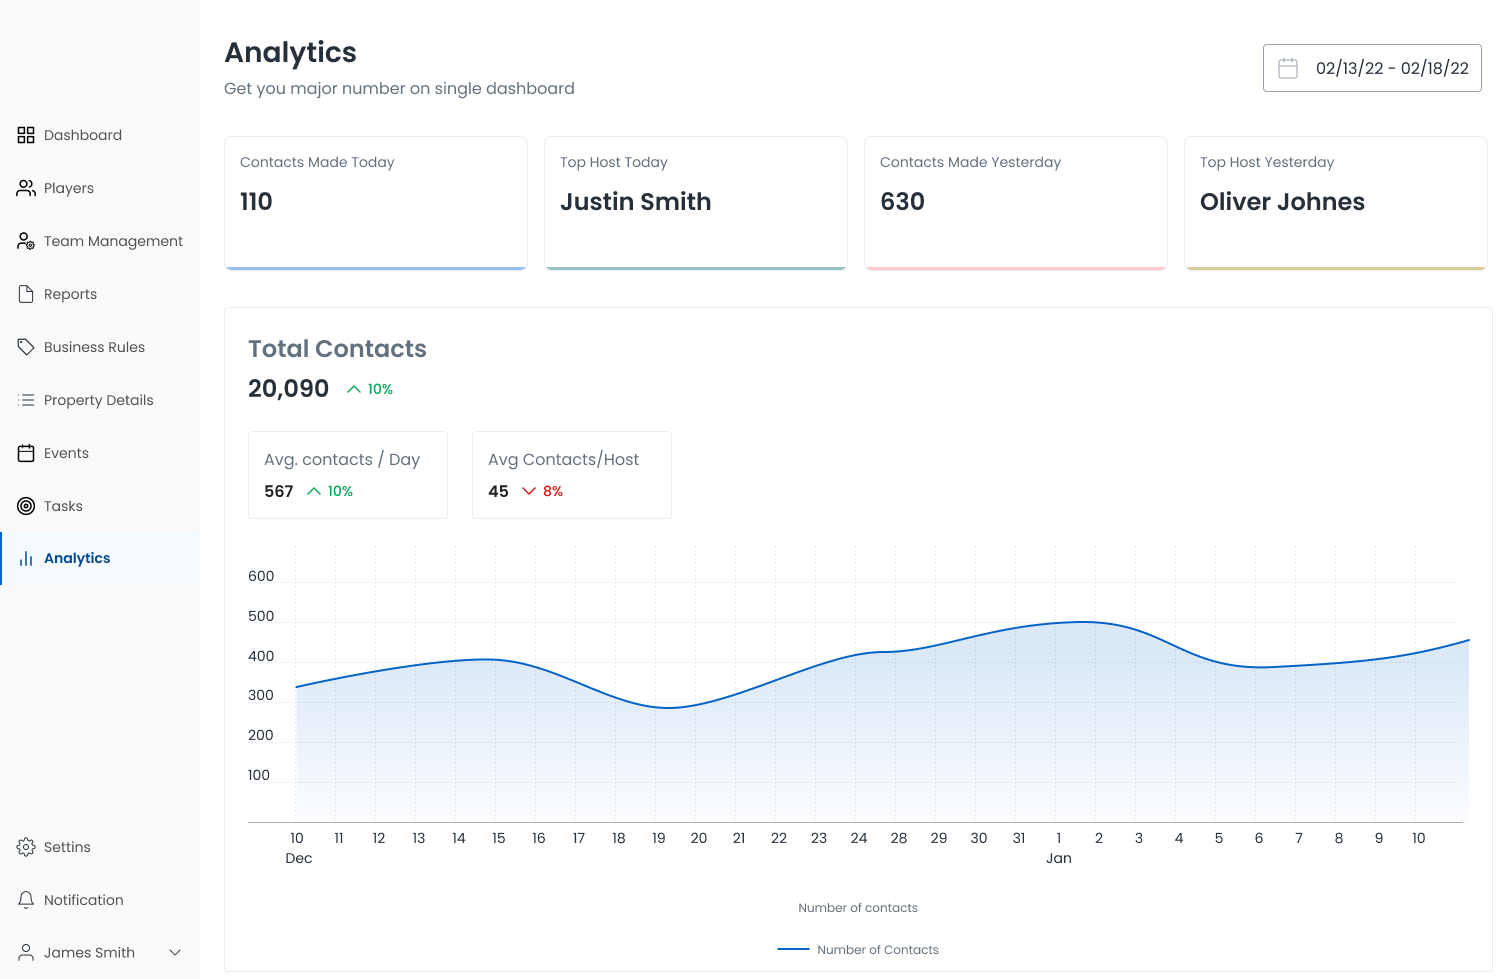Screen dimensions: 1512x979
Task: Click the Settins gear icon
Action: pos(26,847)
